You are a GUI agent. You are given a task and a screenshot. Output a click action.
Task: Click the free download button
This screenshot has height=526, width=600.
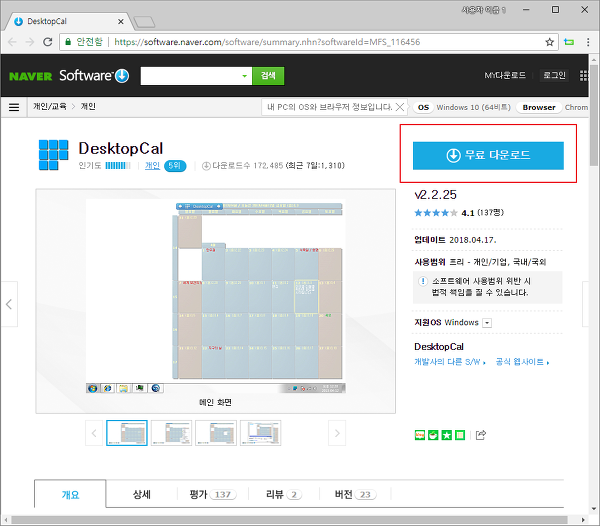(x=488, y=155)
